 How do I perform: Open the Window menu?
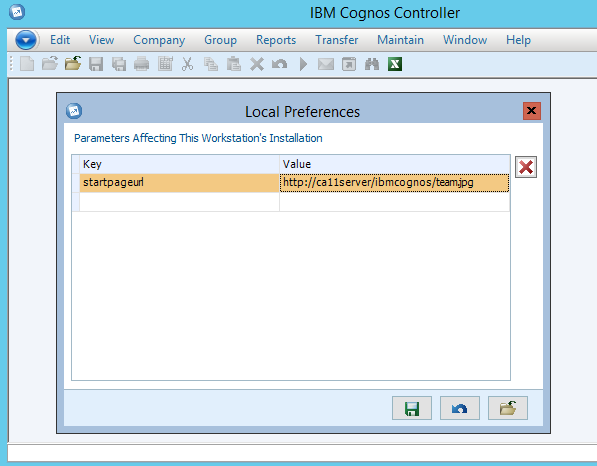click(x=465, y=40)
